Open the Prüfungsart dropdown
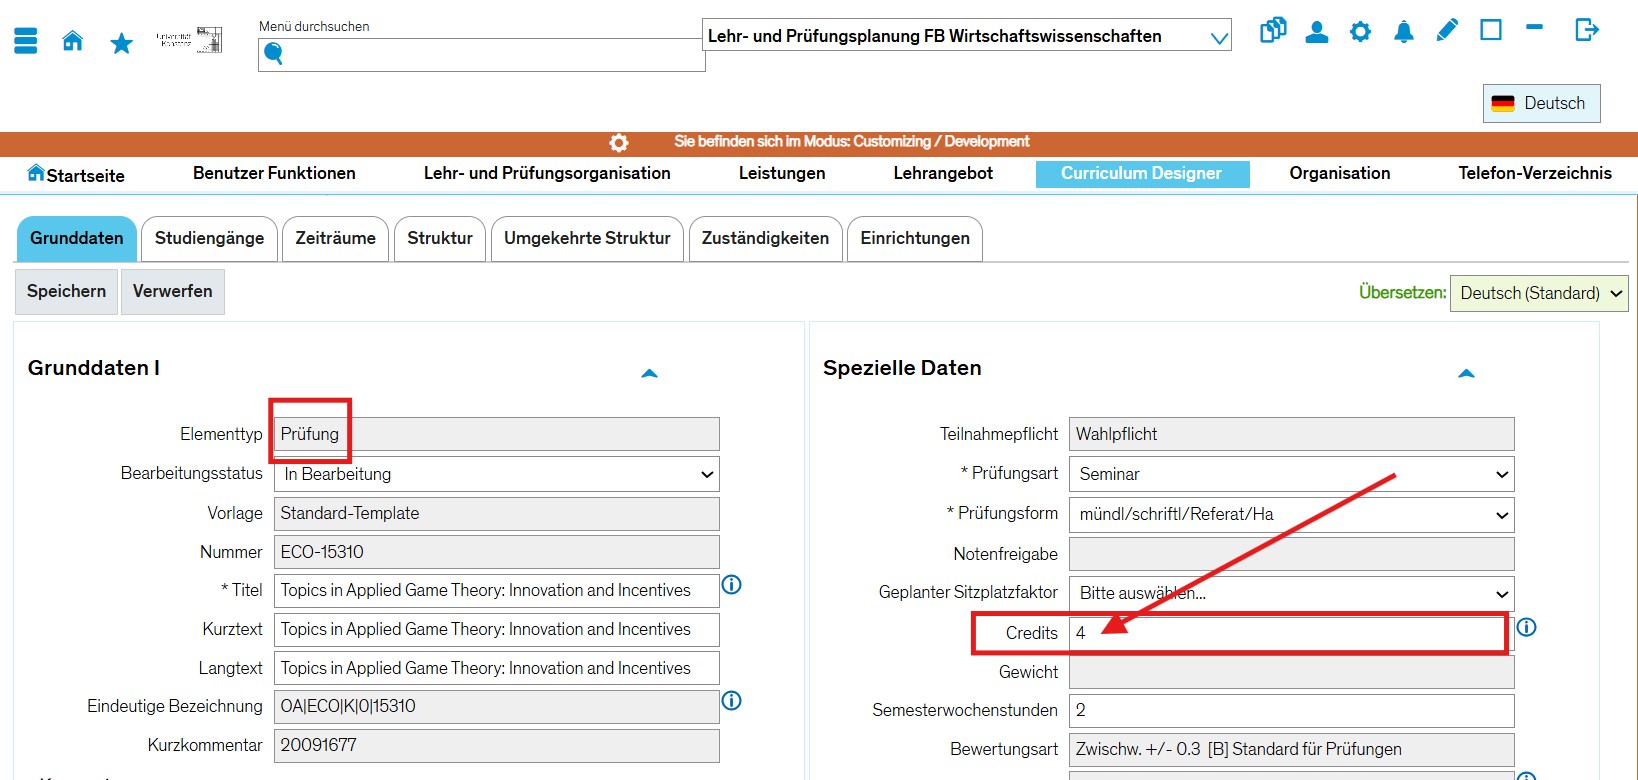The height and width of the screenshot is (780, 1638). coord(1291,474)
